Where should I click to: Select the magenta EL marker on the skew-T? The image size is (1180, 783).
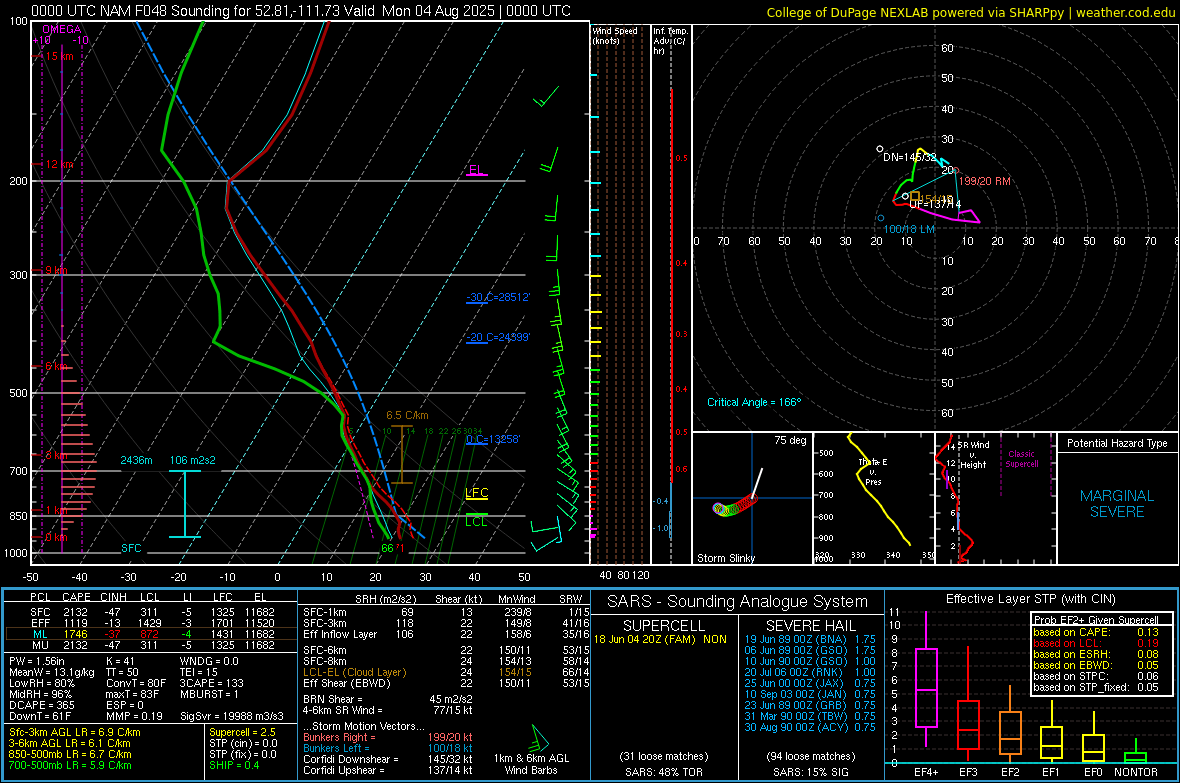[x=476, y=170]
